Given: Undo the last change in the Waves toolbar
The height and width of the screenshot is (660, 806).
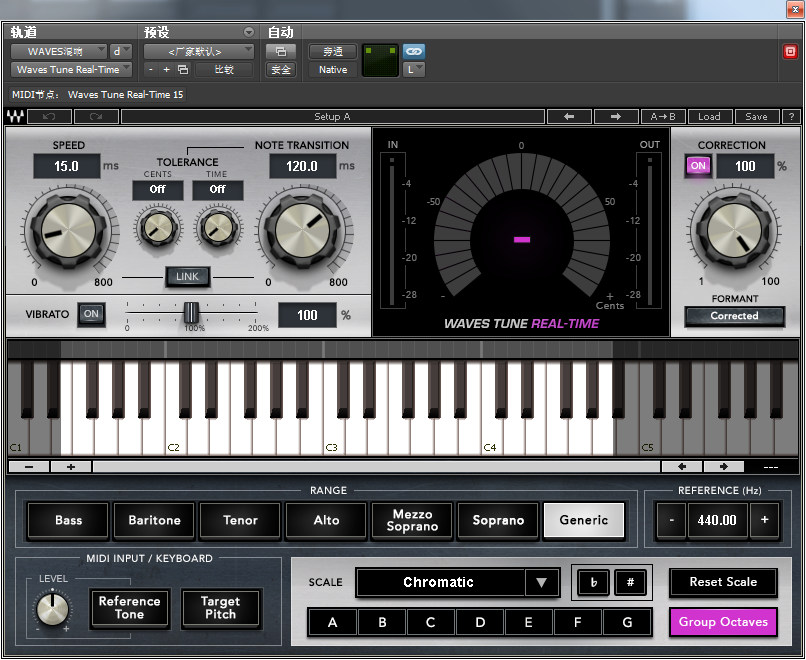Looking at the screenshot, I should 49,117.
